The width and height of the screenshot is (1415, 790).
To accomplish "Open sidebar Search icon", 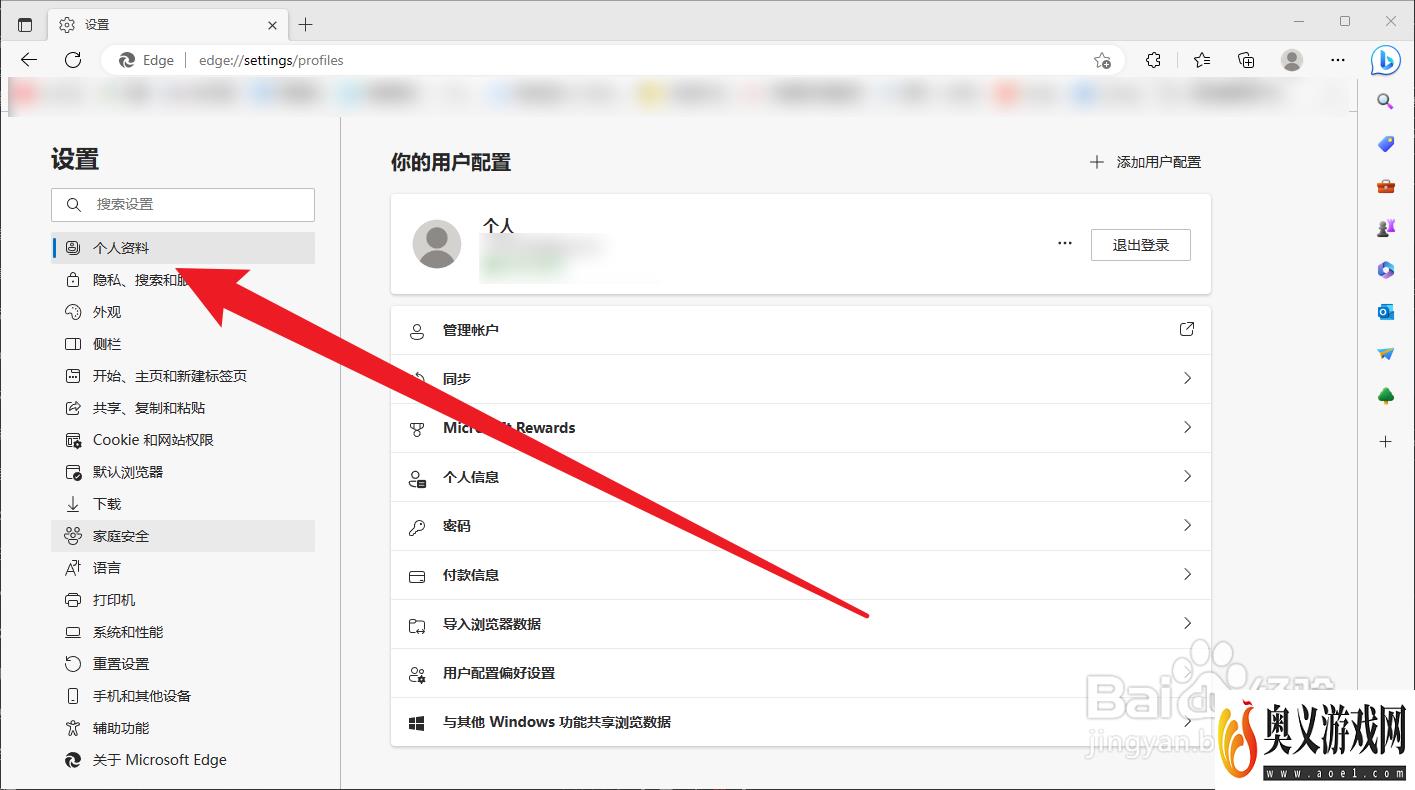I will (x=1385, y=101).
